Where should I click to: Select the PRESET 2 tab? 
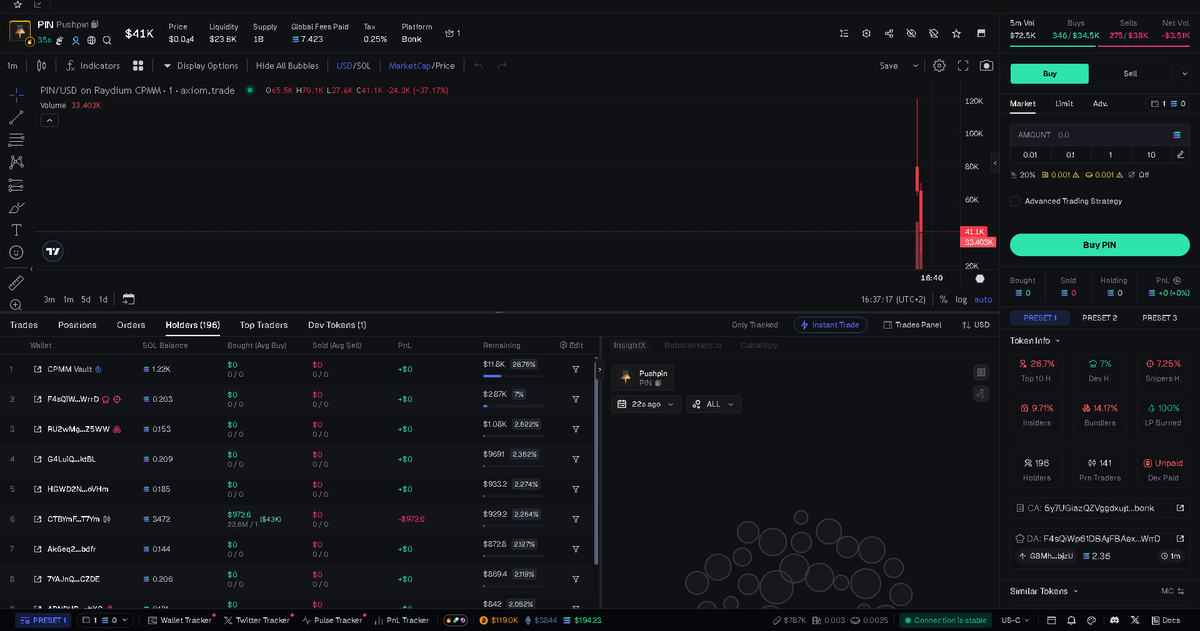point(1100,317)
